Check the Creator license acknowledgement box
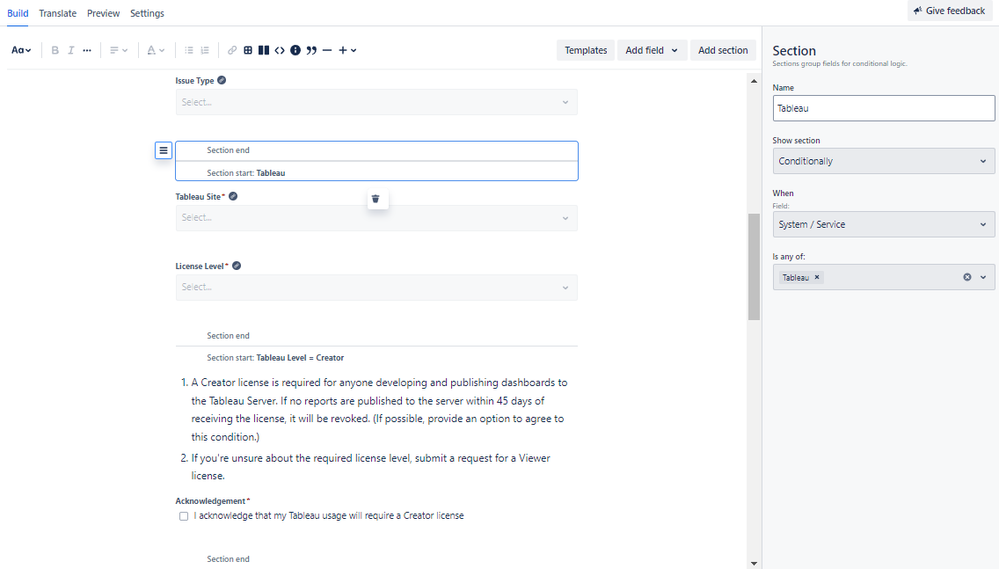999x569 pixels. click(183, 516)
